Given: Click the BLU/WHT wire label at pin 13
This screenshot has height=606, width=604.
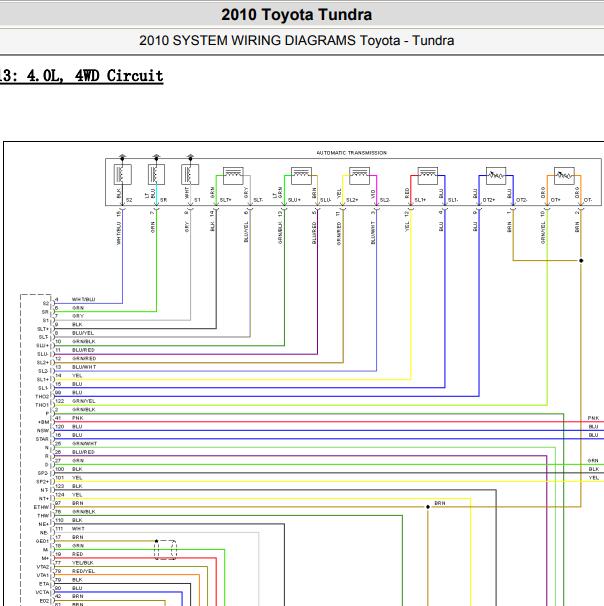Looking at the screenshot, I should [84, 367].
